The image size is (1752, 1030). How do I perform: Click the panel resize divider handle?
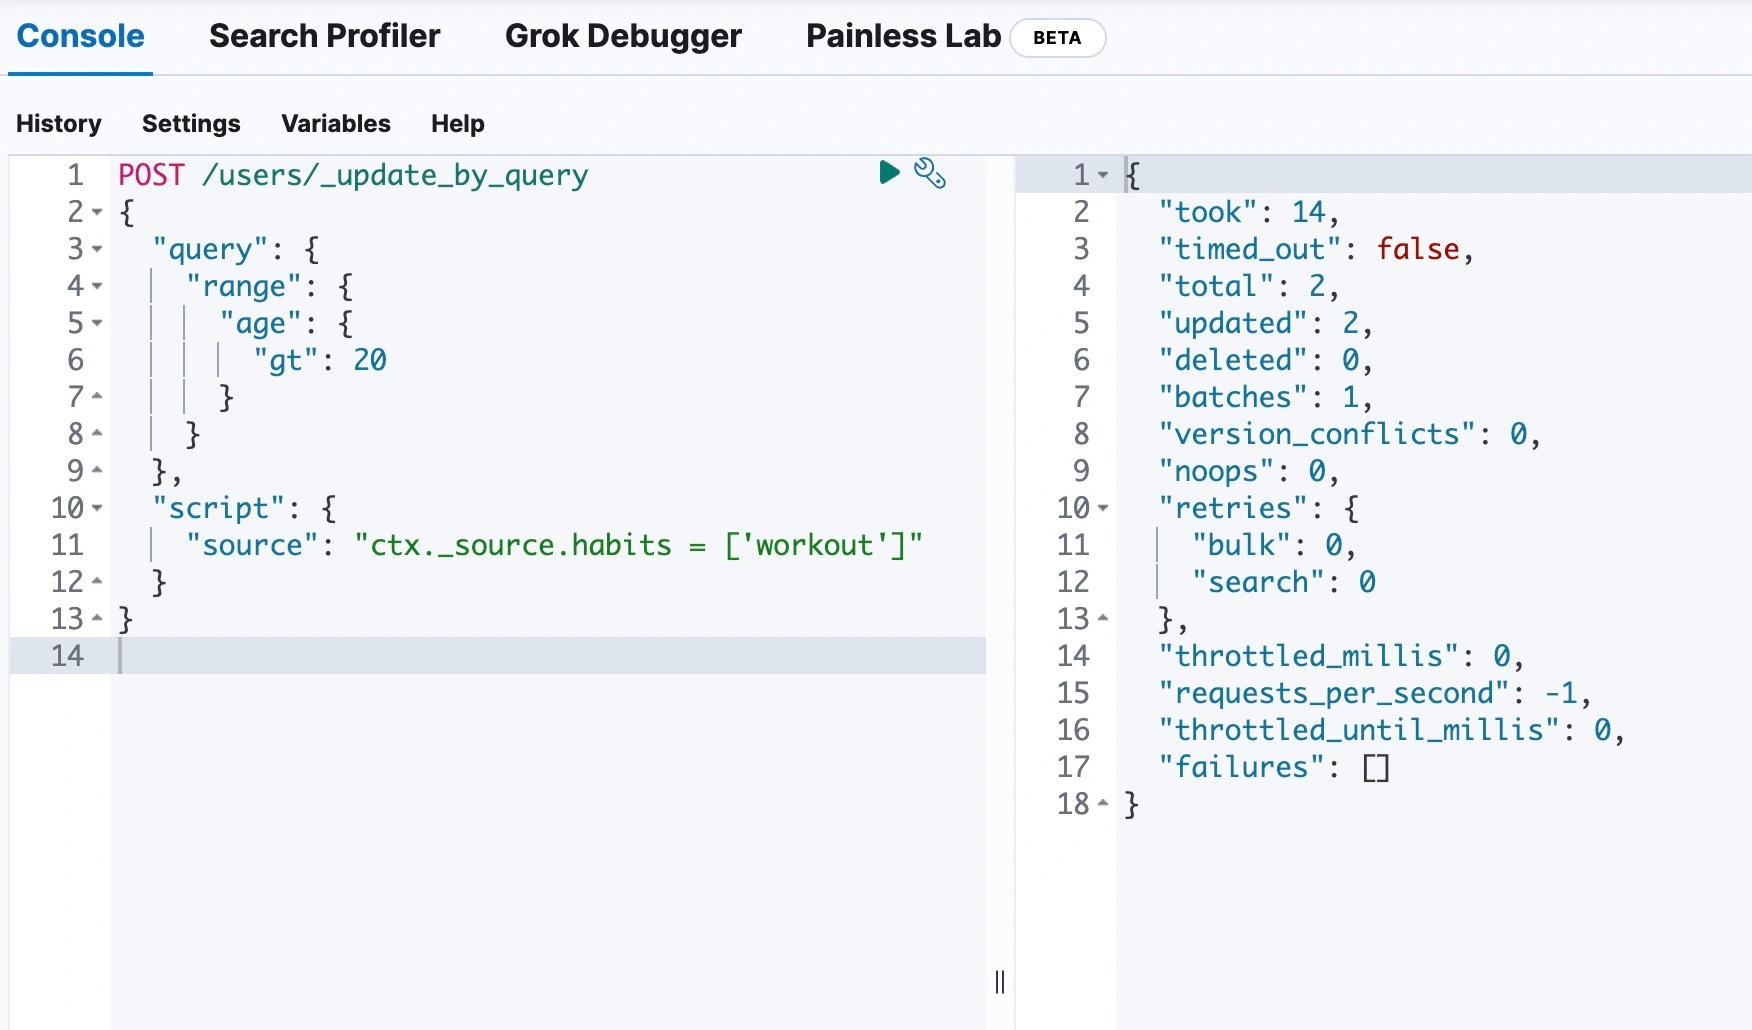[x=1000, y=981]
